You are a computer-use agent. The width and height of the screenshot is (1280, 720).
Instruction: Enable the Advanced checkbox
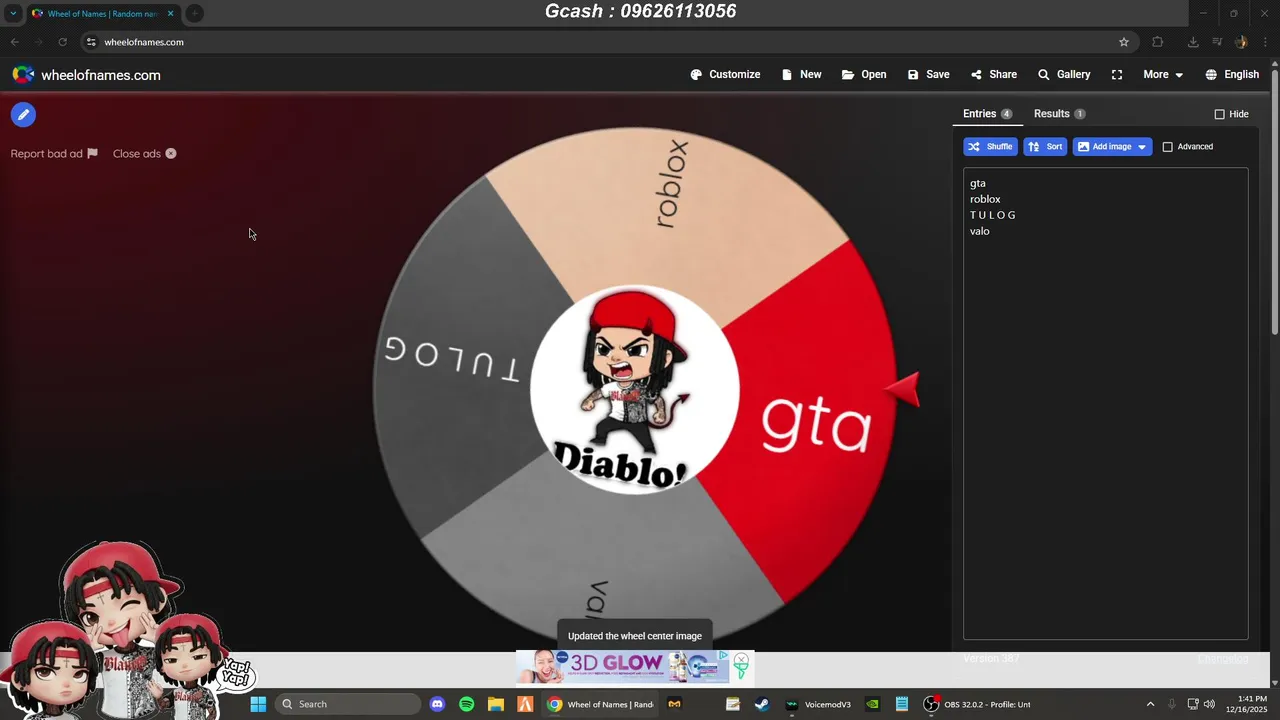1167,147
